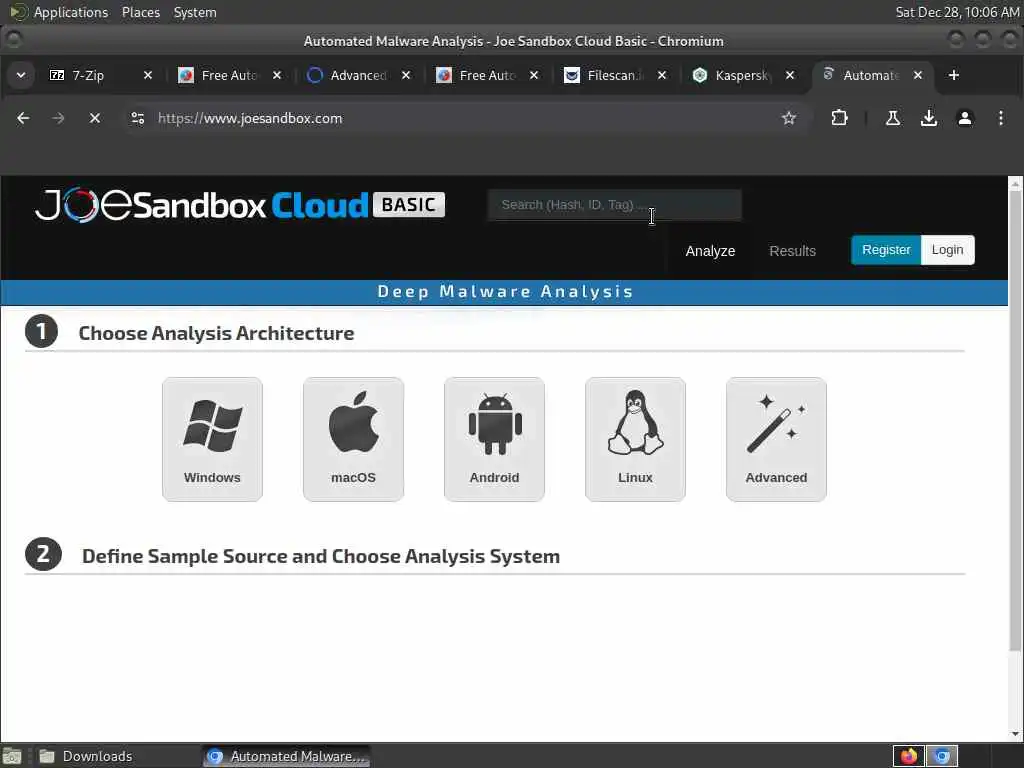1024x768 pixels.
Task: Switch to the Kaspersky tab
Action: 742,75
